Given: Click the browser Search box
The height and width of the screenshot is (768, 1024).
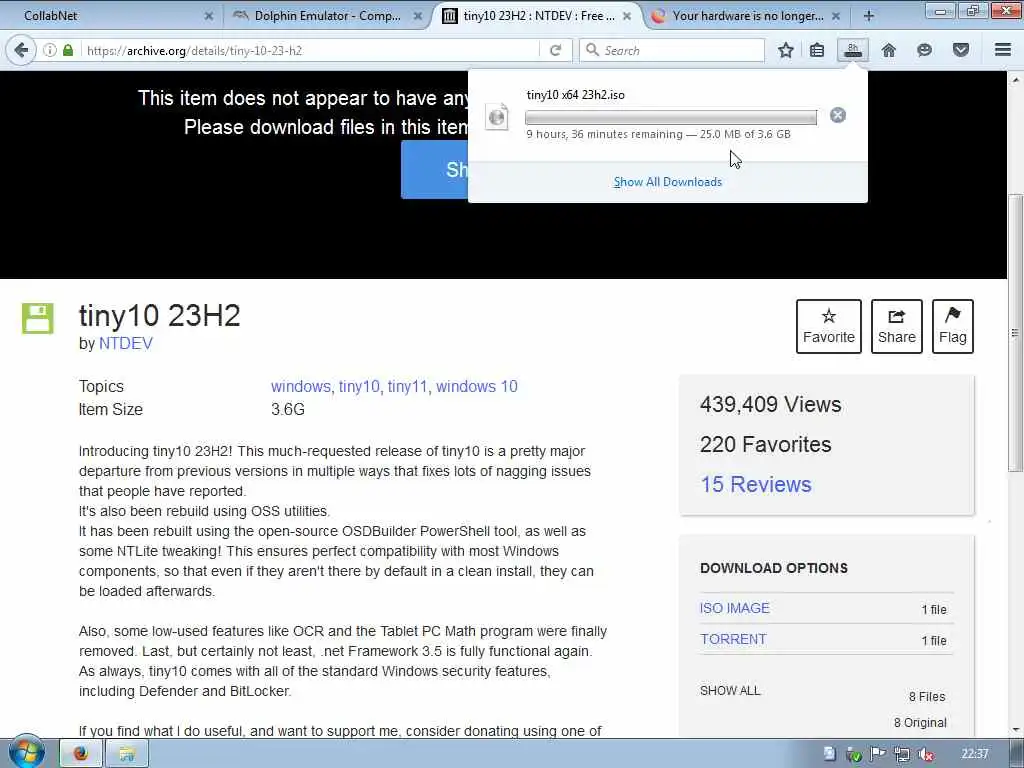Looking at the screenshot, I should 673,50.
